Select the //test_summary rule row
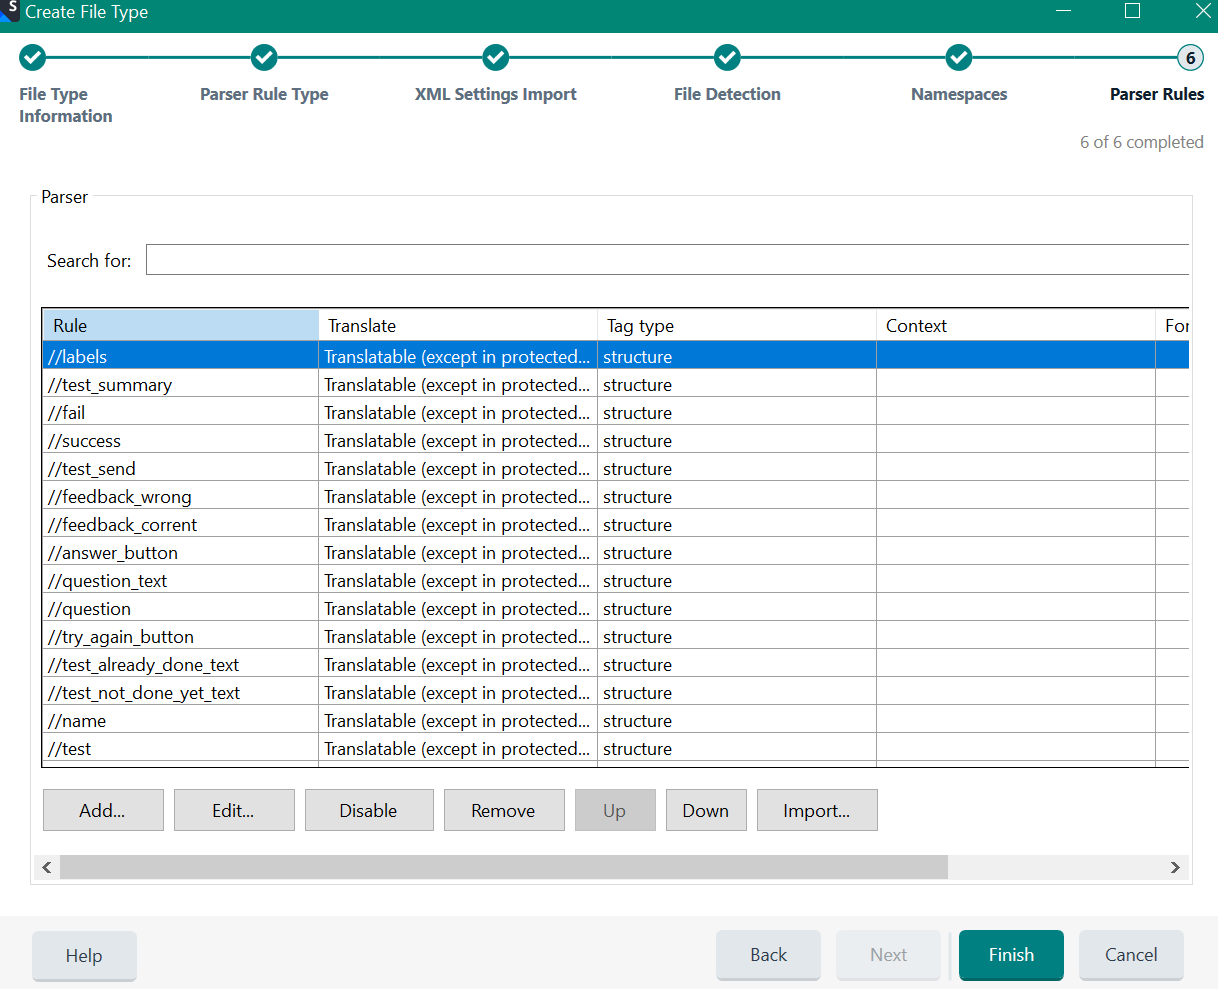 [616, 385]
